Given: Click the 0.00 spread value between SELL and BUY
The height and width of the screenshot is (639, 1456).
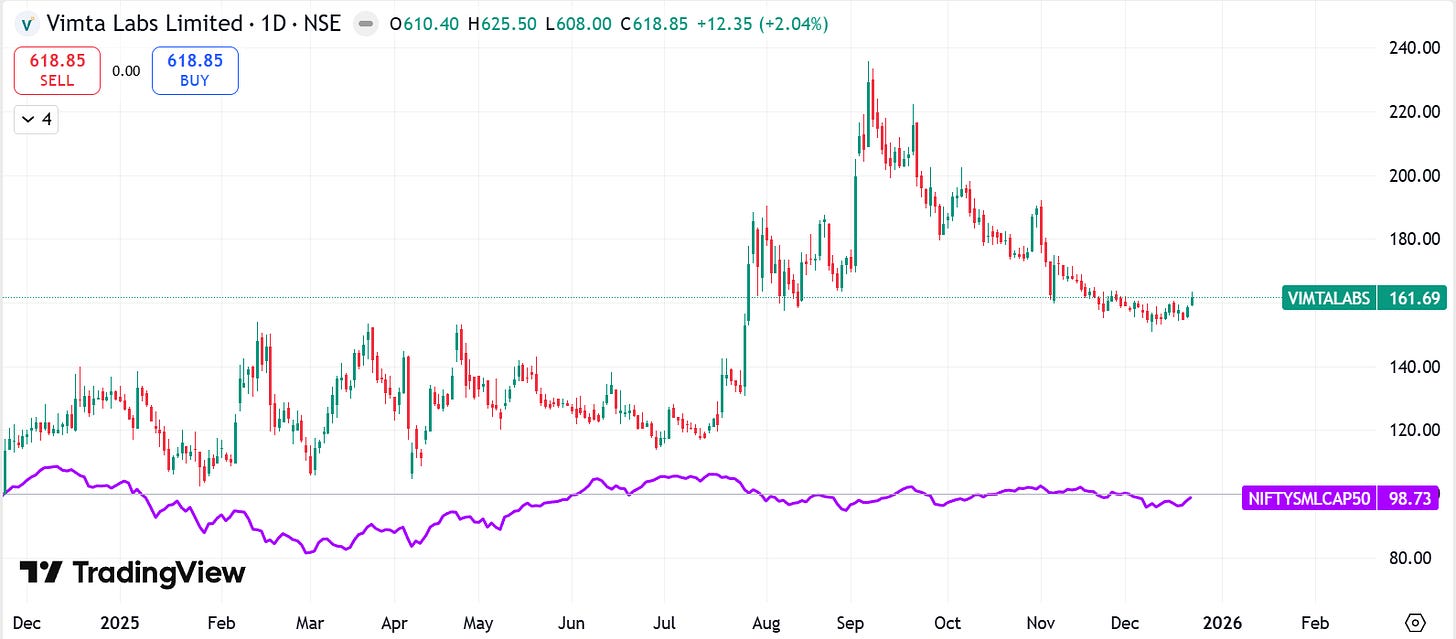Looking at the screenshot, I should click(x=126, y=71).
